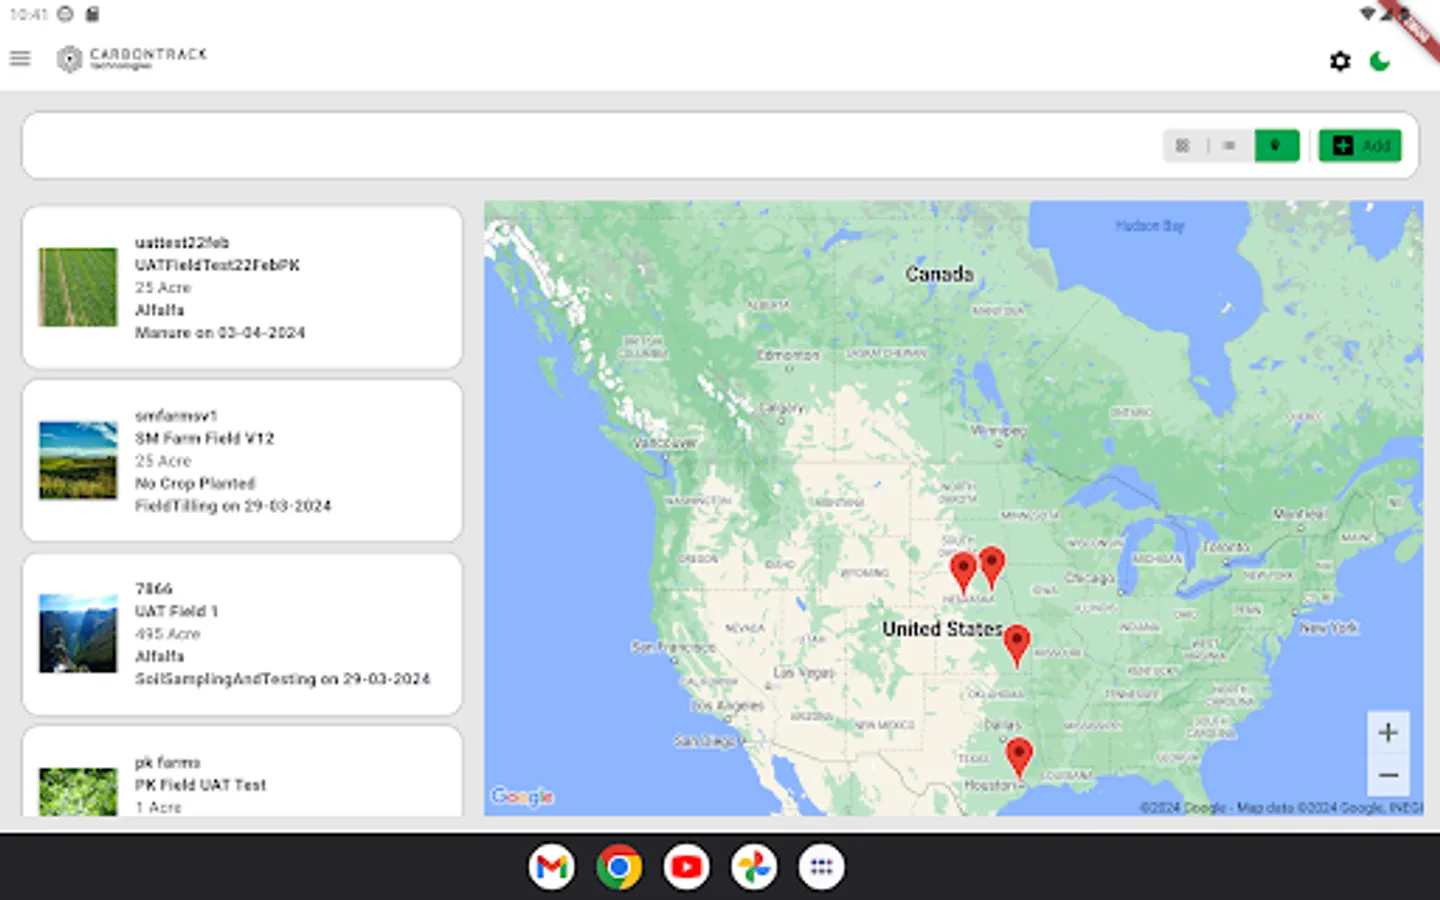Switch to grid view

click(1183, 146)
